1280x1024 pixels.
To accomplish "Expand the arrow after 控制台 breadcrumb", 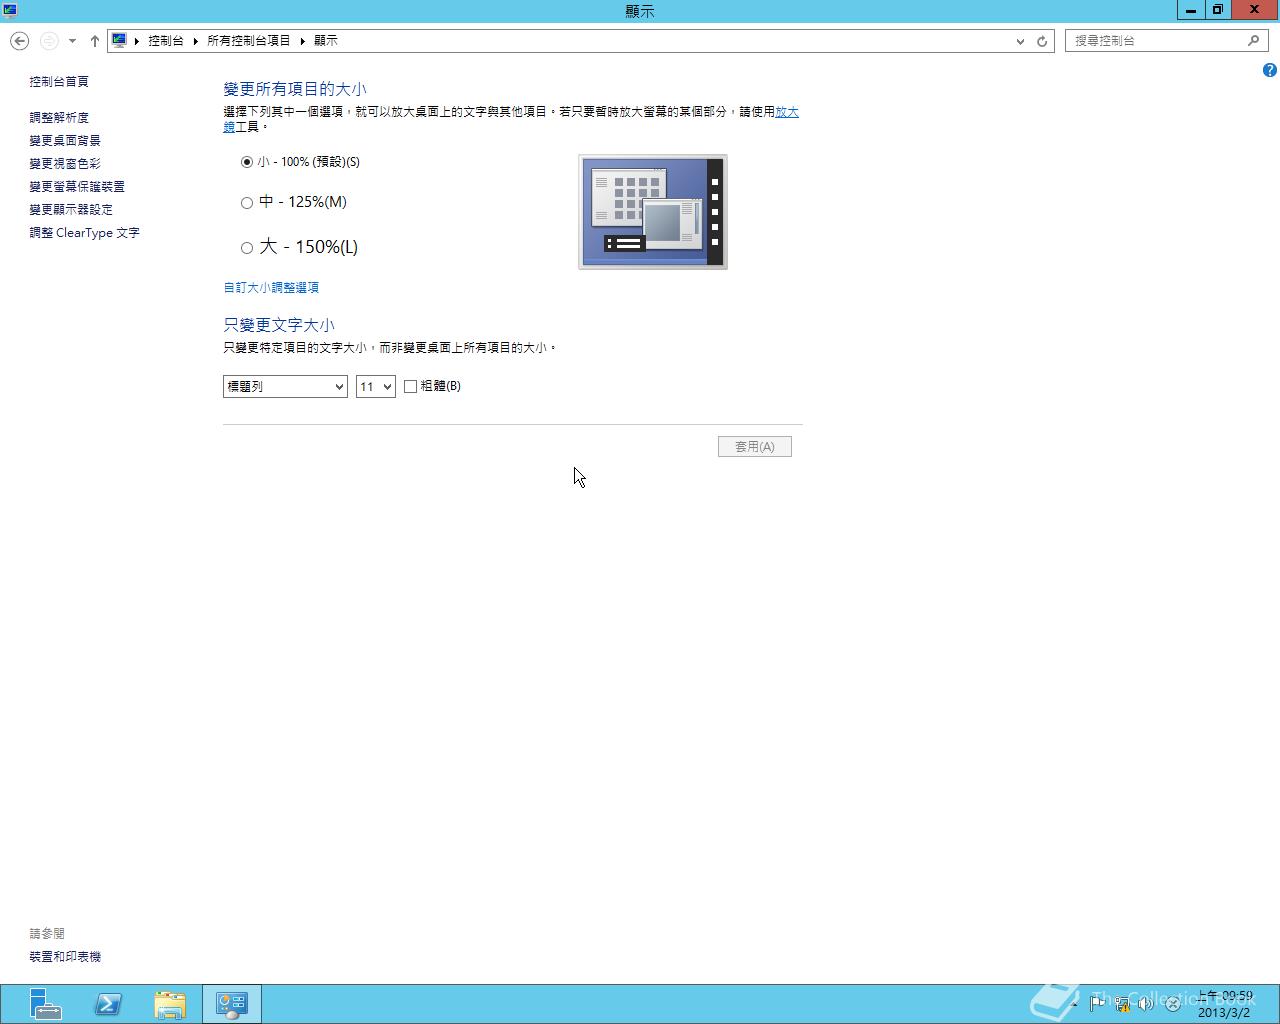I will point(196,41).
